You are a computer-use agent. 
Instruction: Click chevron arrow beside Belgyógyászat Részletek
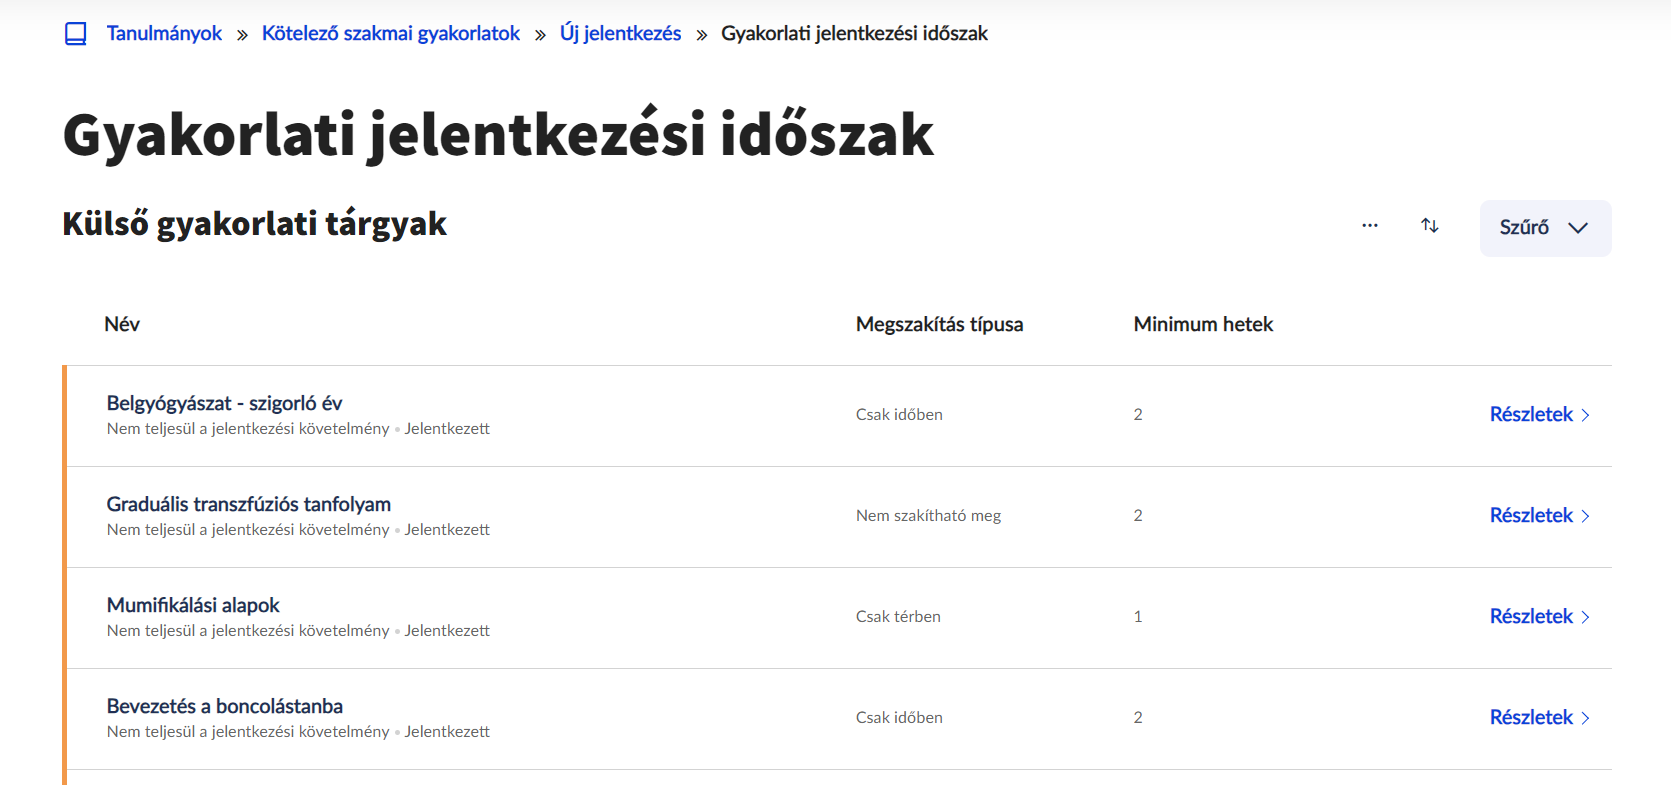point(1586,416)
